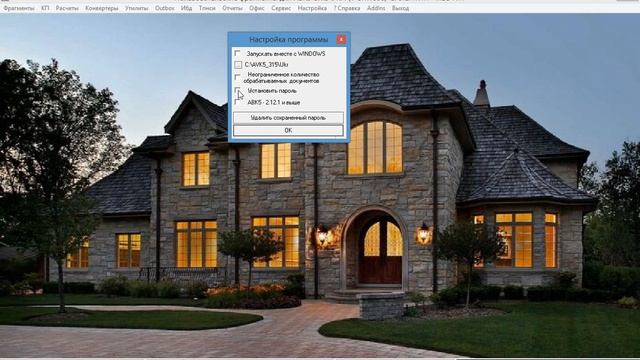
Task: Select the Выход menu item
Action: click(400, 8)
